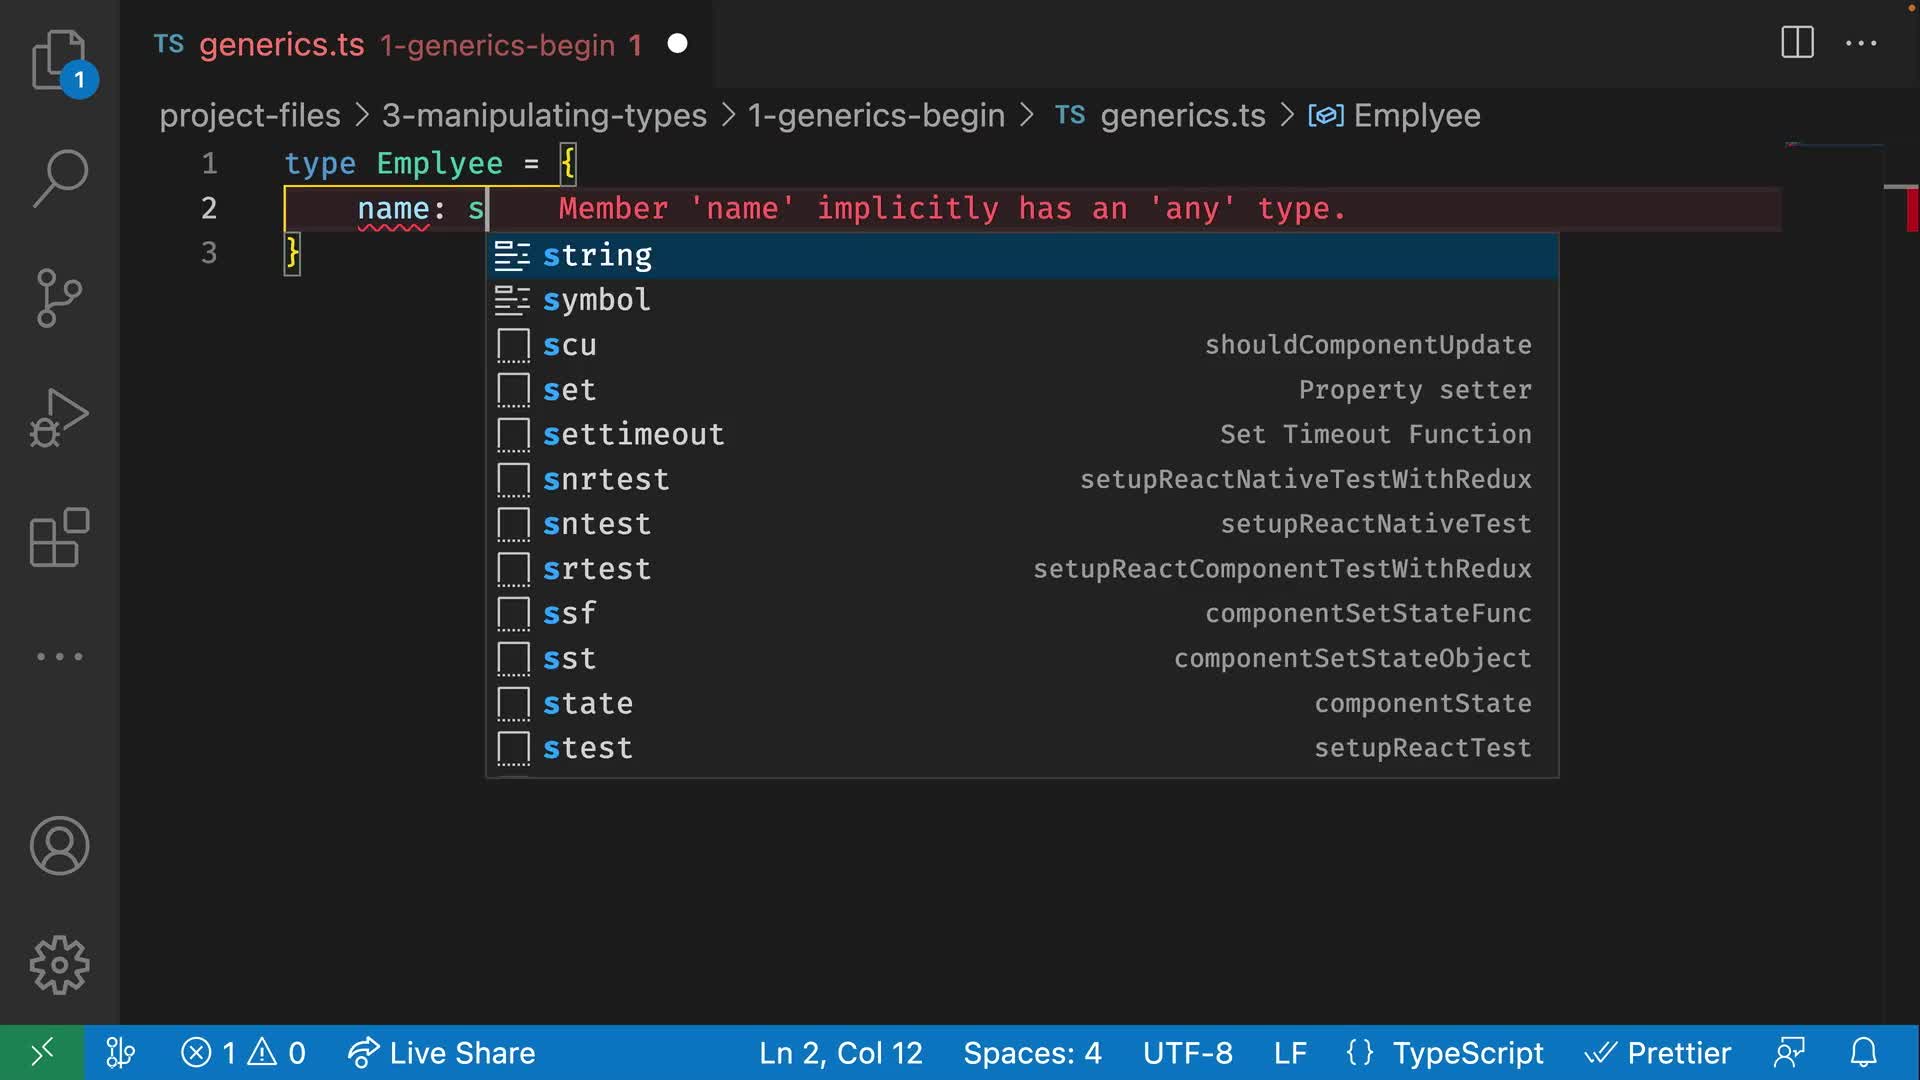Screen dimensions: 1920x1080
Task: Split the editor
Action: (1797, 43)
